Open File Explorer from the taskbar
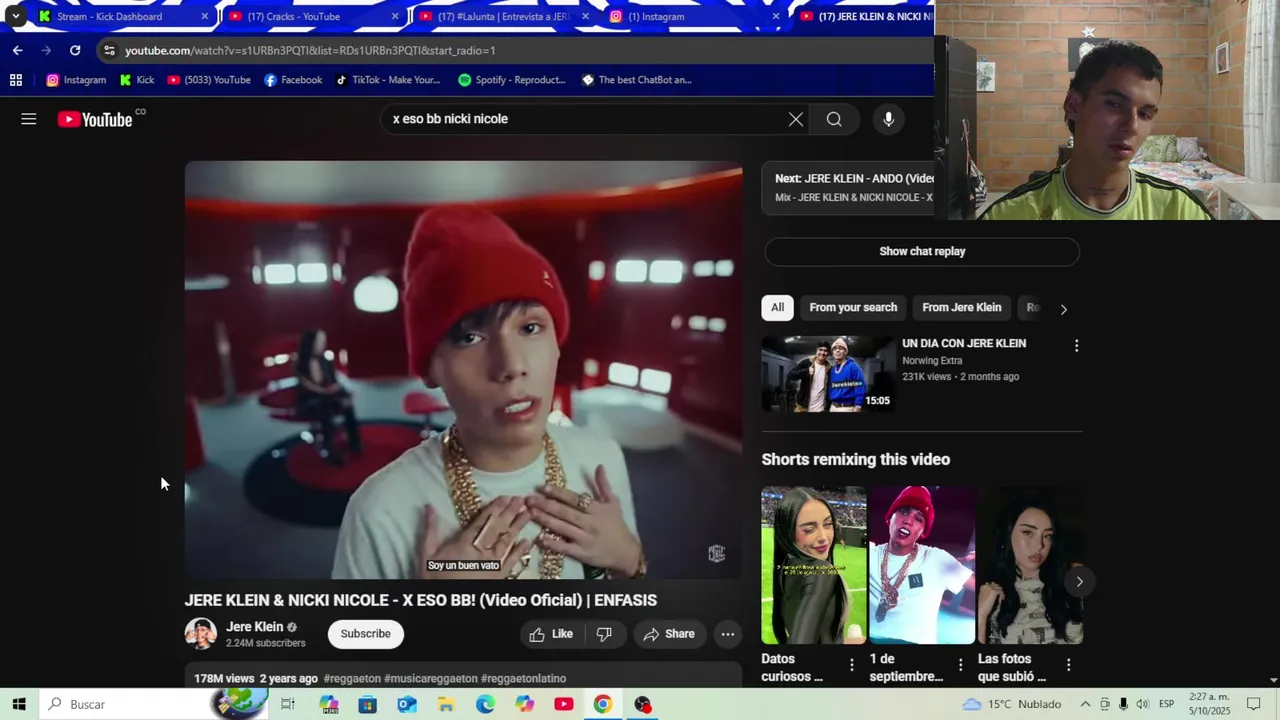The height and width of the screenshot is (720, 1280). [446, 704]
